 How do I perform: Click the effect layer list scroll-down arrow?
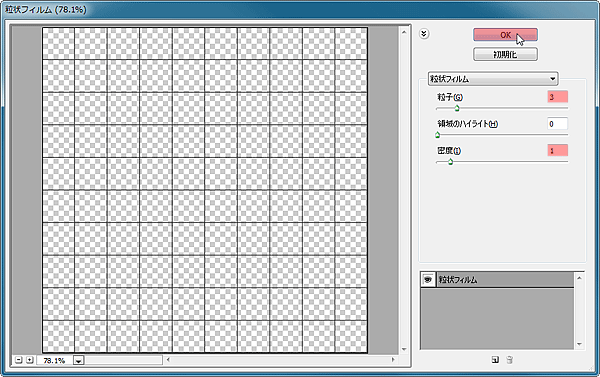[579, 344]
